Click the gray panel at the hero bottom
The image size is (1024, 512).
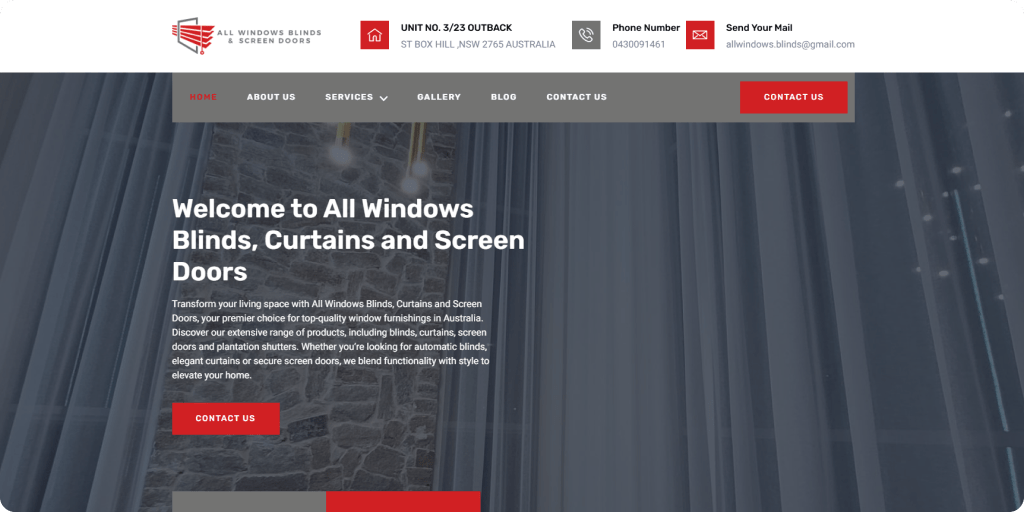tap(249, 501)
